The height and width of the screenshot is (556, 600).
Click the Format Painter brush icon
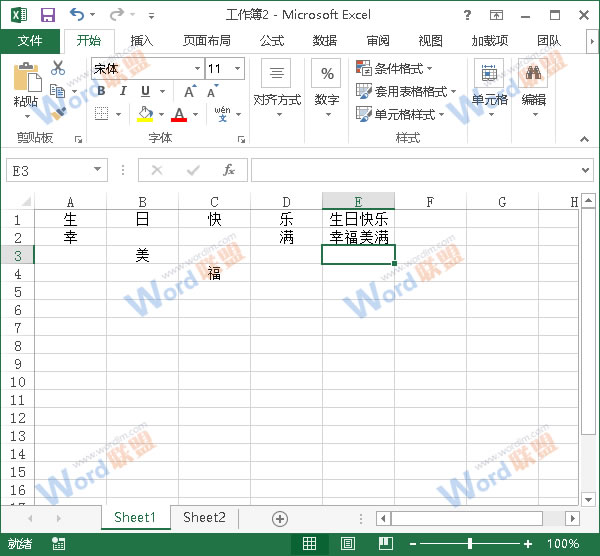[x=58, y=113]
